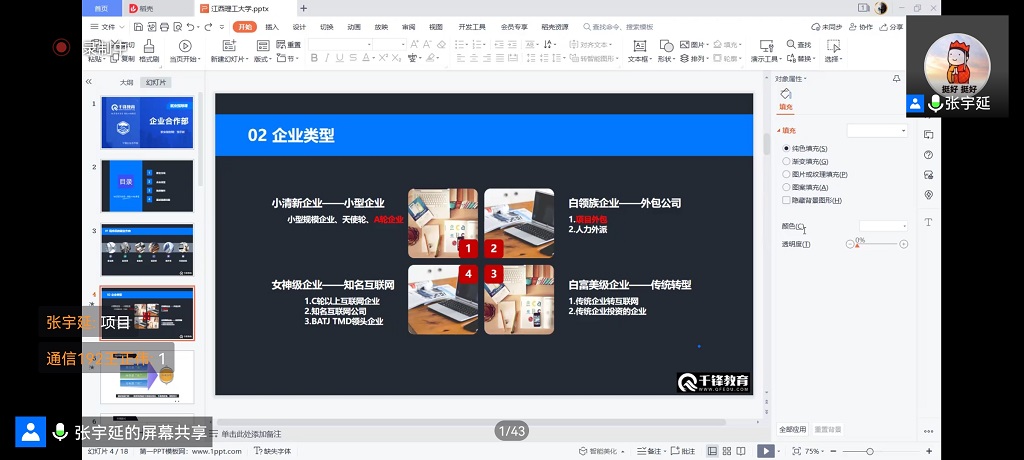The width and height of the screenshot is (1024, 460).
Task: Click the Smart Beautify (智能美化) button
Action: click(601, 451)
